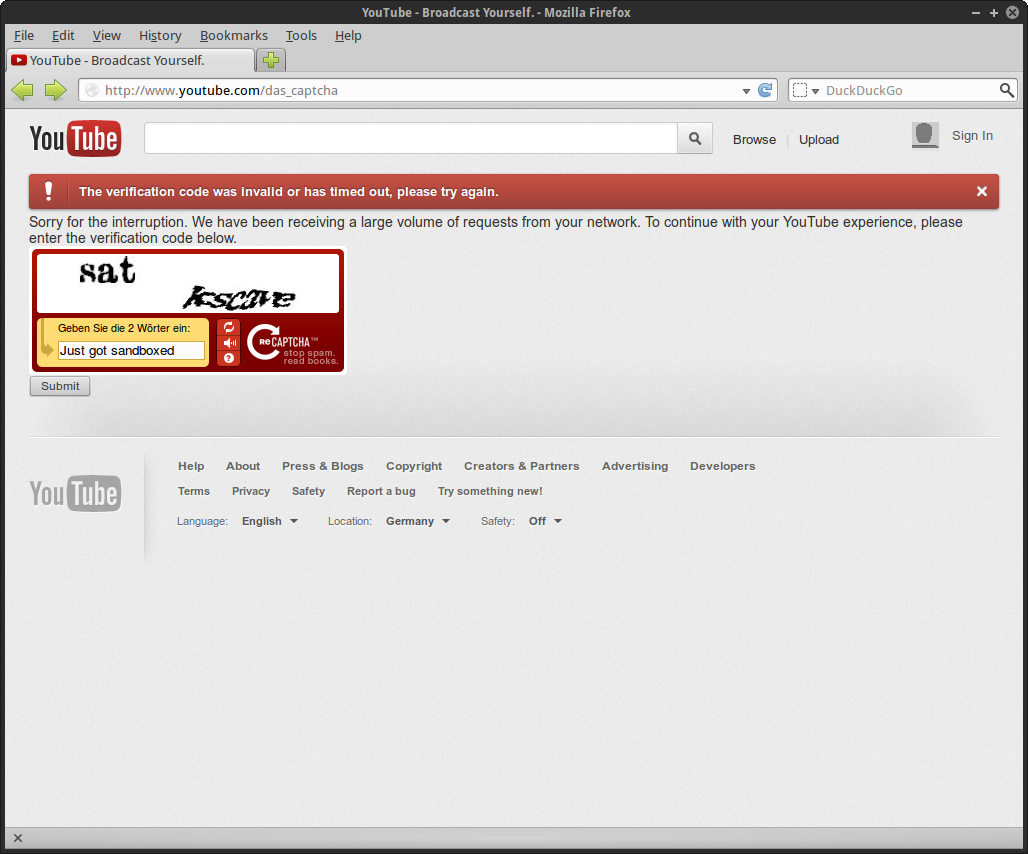Click the gray footer YouTube logo
The width and height of the screenshot is (1028, 854).
75,493
